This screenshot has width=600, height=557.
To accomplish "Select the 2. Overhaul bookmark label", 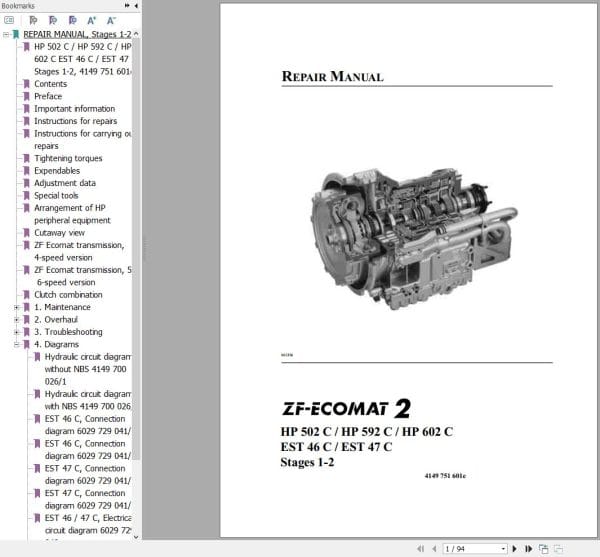I will click(56, 319).
